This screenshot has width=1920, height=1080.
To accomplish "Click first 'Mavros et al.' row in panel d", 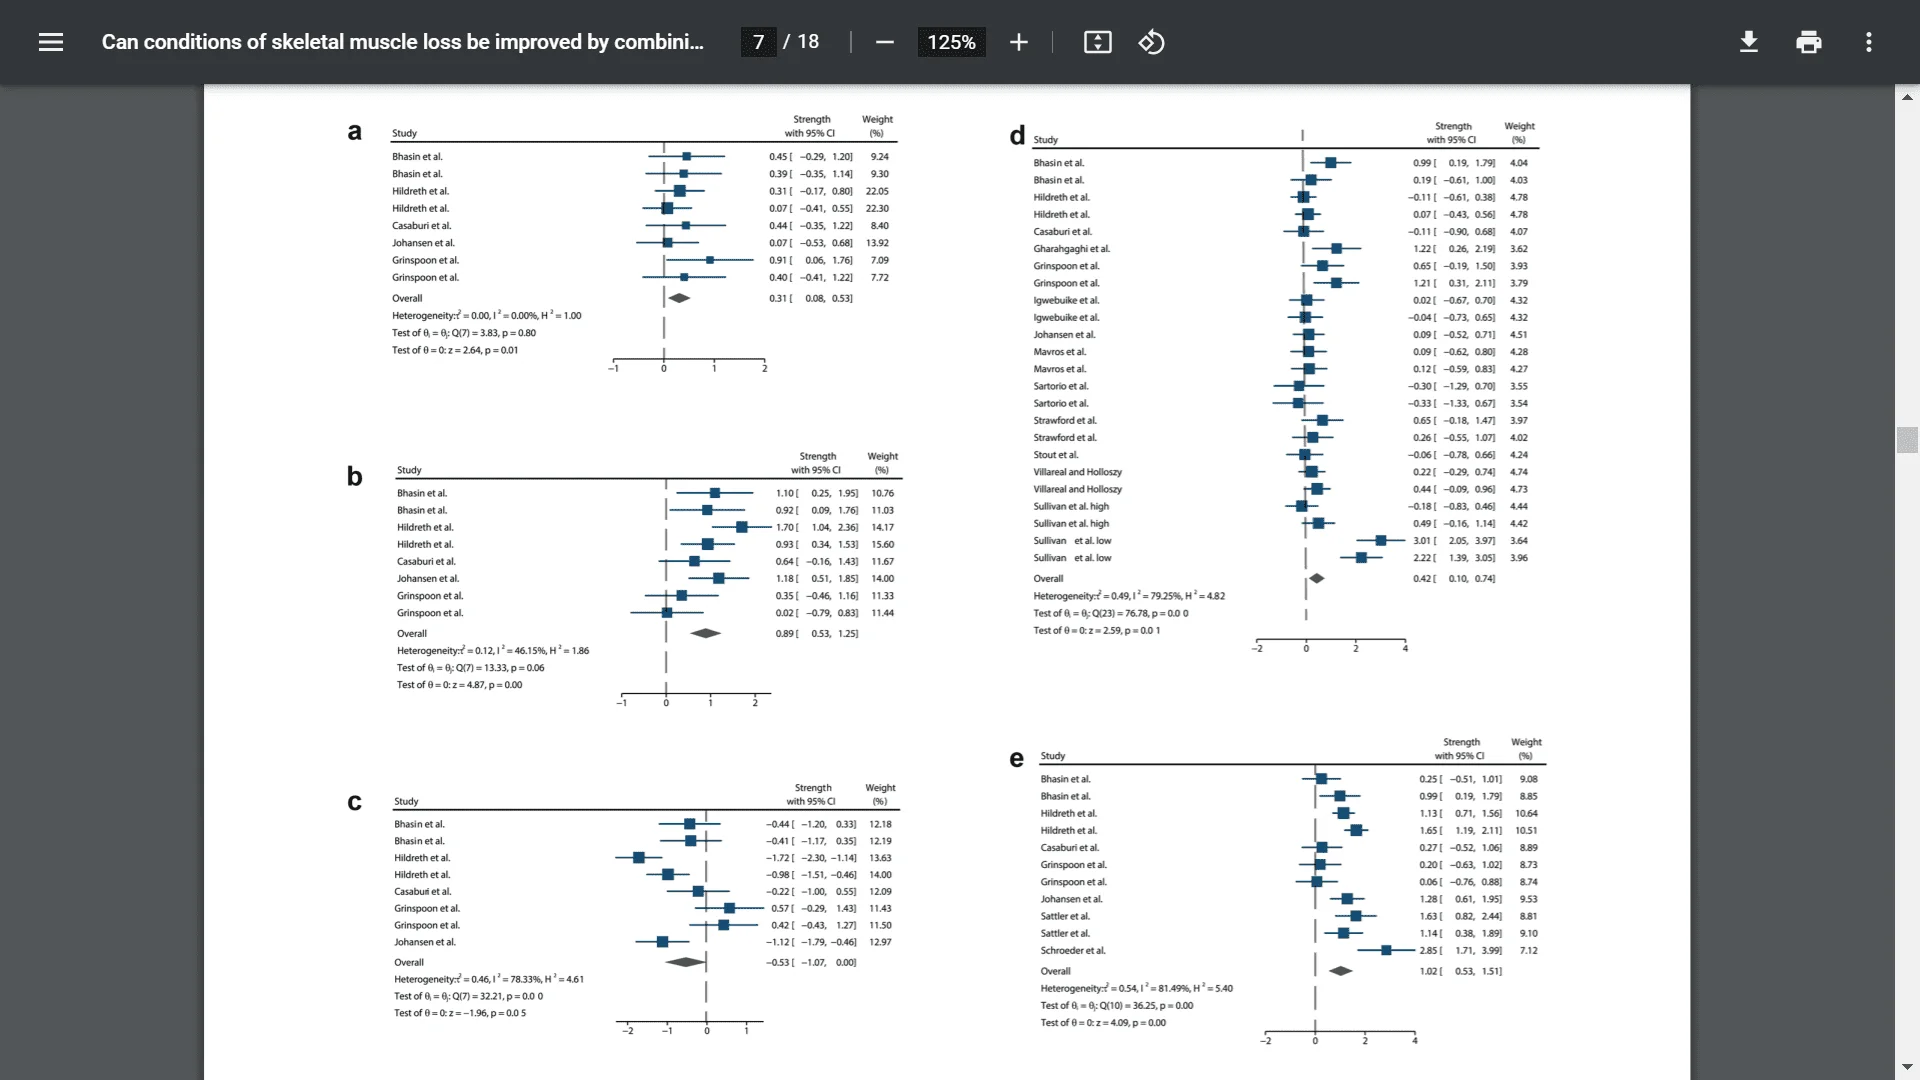I will 1280,352.
